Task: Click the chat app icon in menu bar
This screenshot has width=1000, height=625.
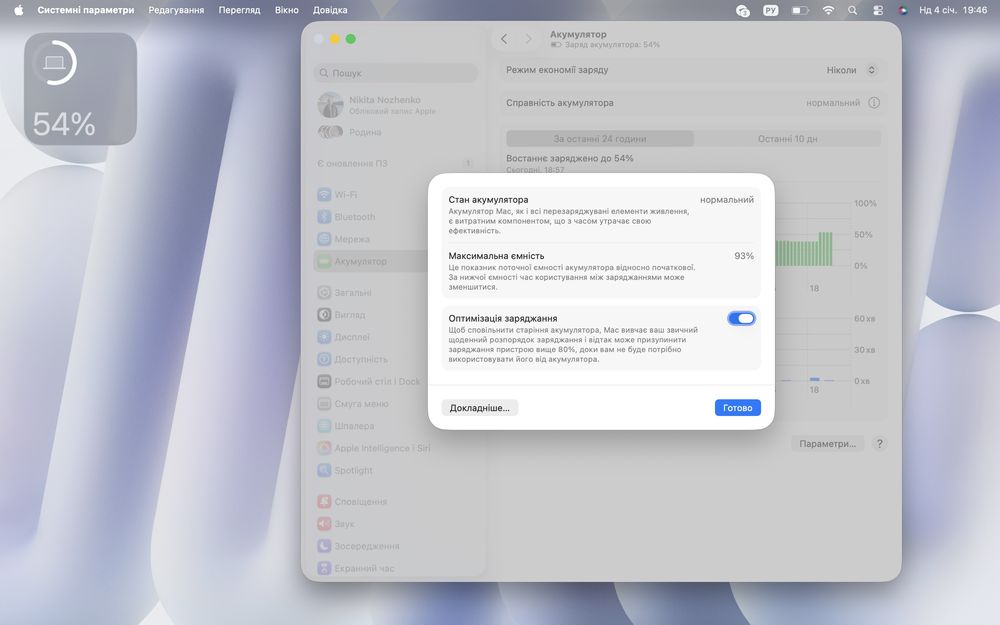Action: click(x=742, y=10)
